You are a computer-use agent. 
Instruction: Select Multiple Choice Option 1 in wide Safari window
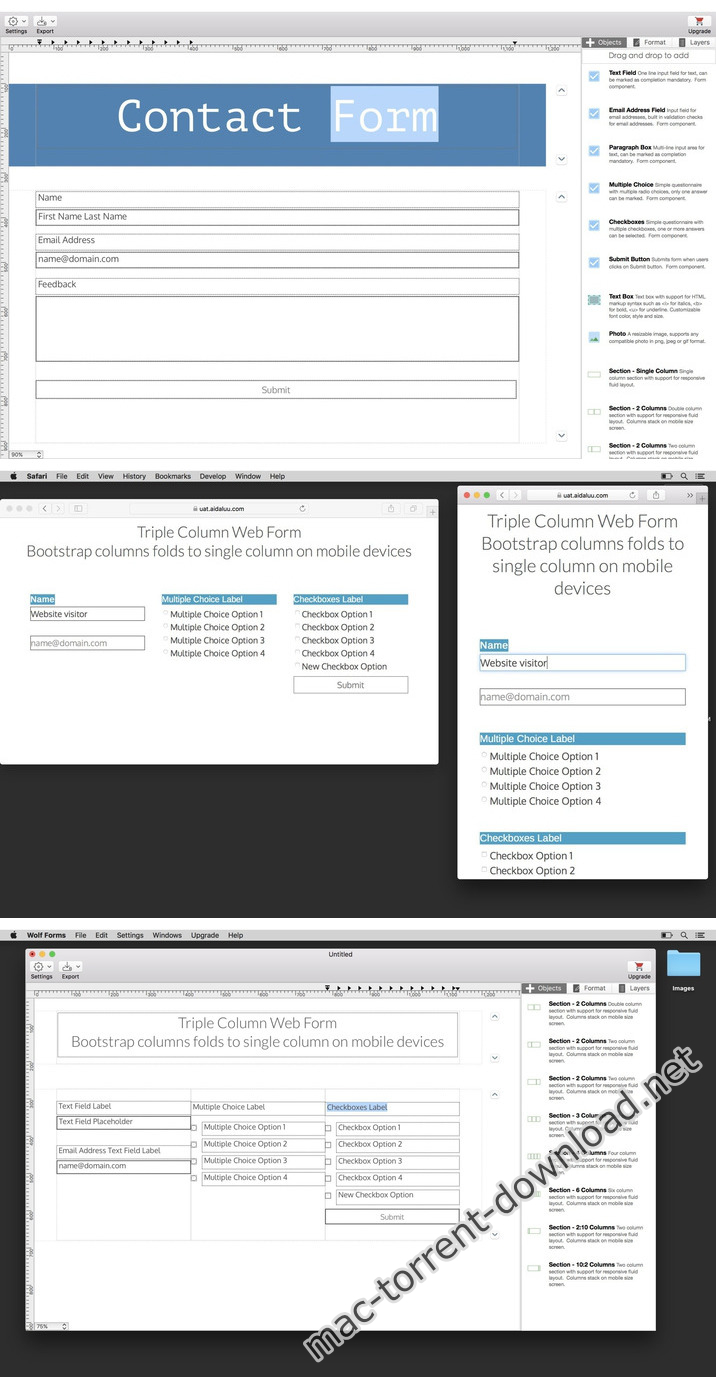[166, 614]
